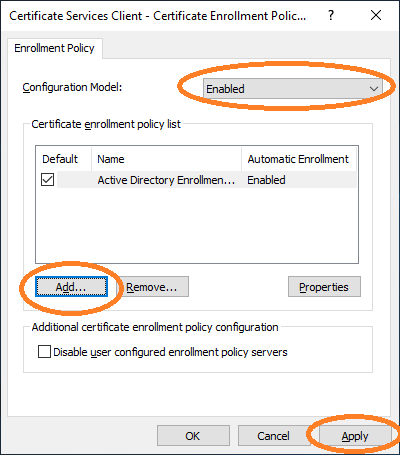Apply the enrollment policy settings
This screenshot has height=456, width=400.
(355, 436)
